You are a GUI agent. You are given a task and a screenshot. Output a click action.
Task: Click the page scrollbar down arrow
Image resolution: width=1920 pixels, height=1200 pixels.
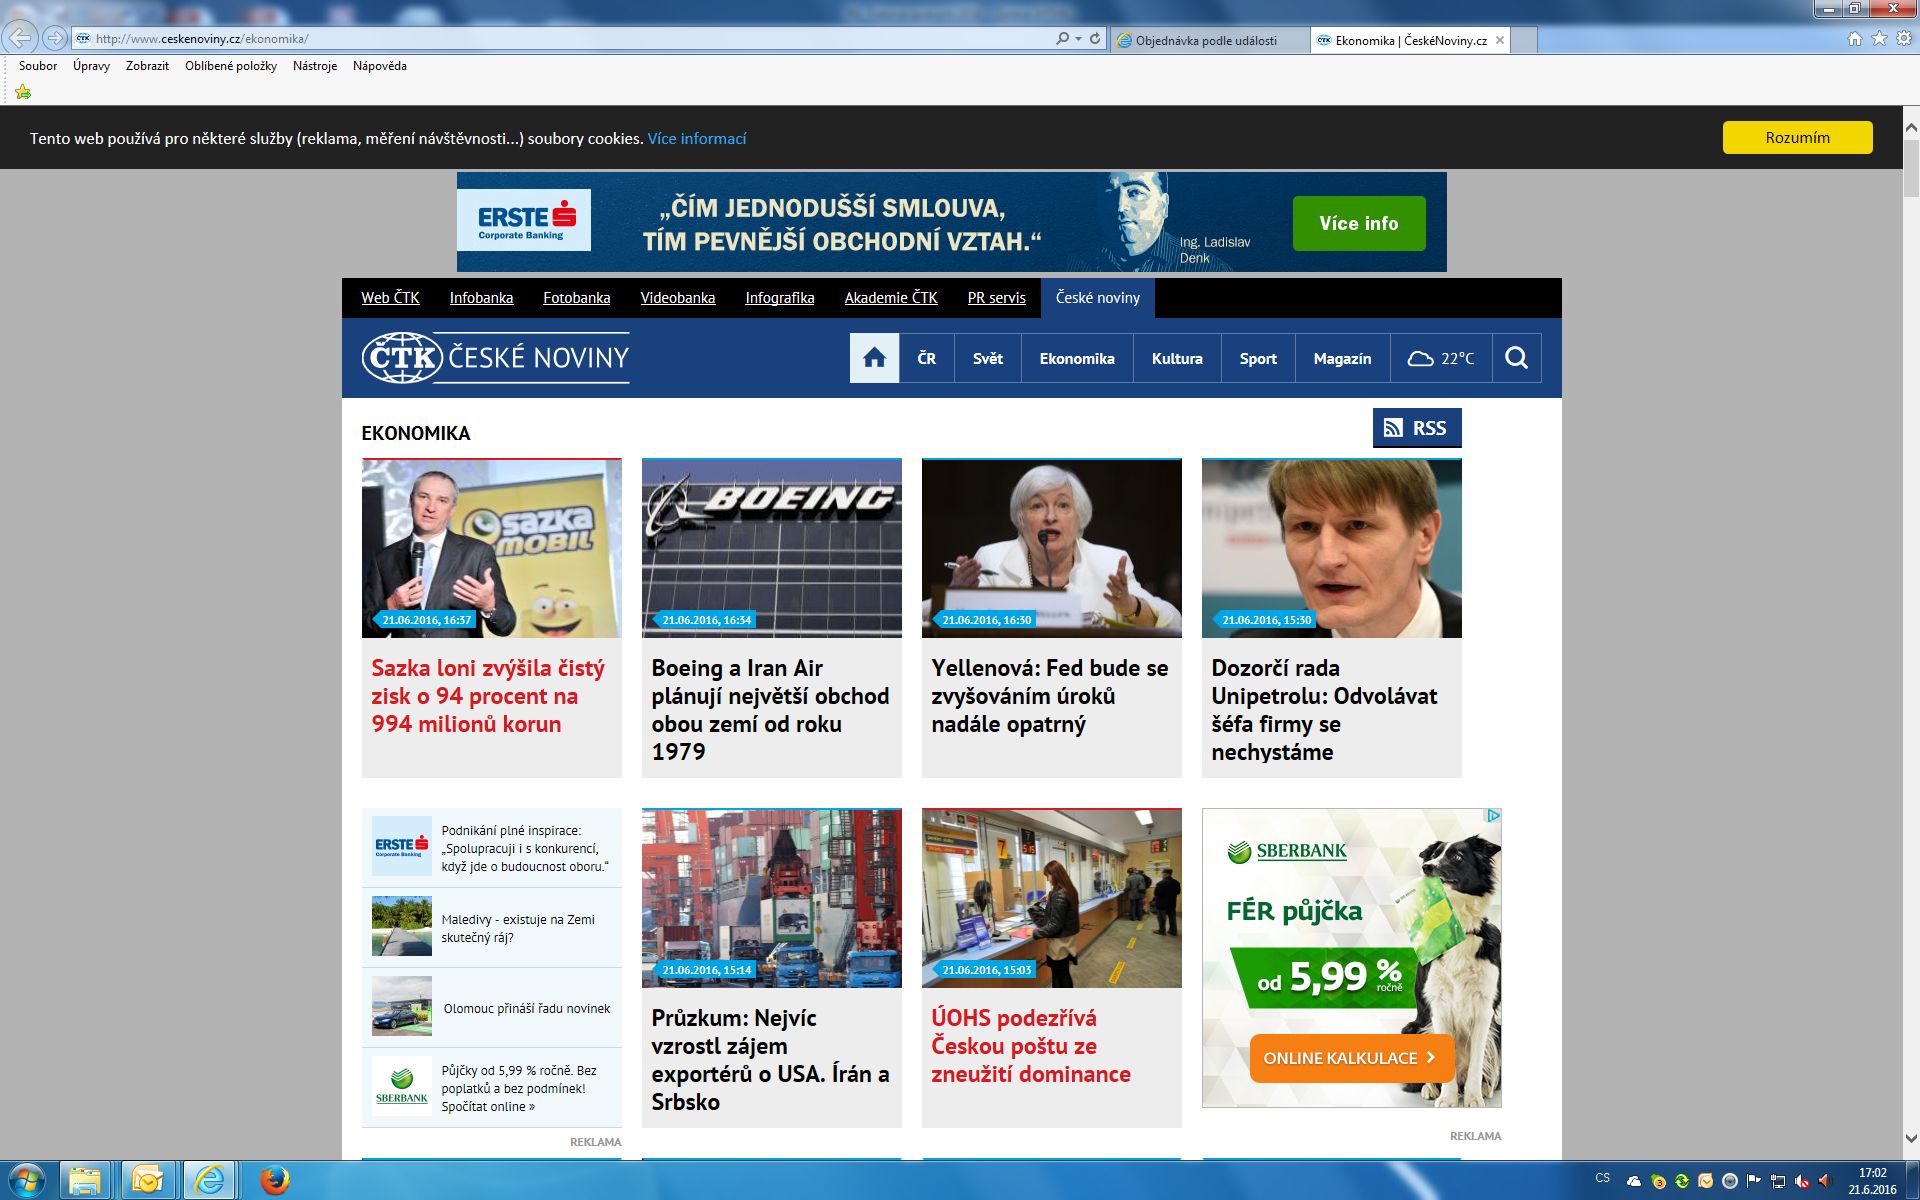tap(1911, 1138)
